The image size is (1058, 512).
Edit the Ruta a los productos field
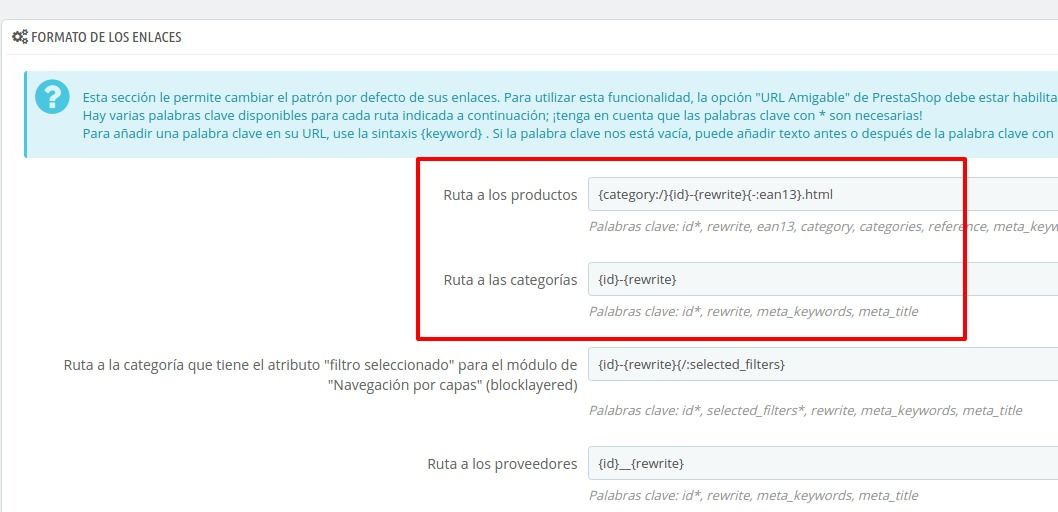pos(823,194)
